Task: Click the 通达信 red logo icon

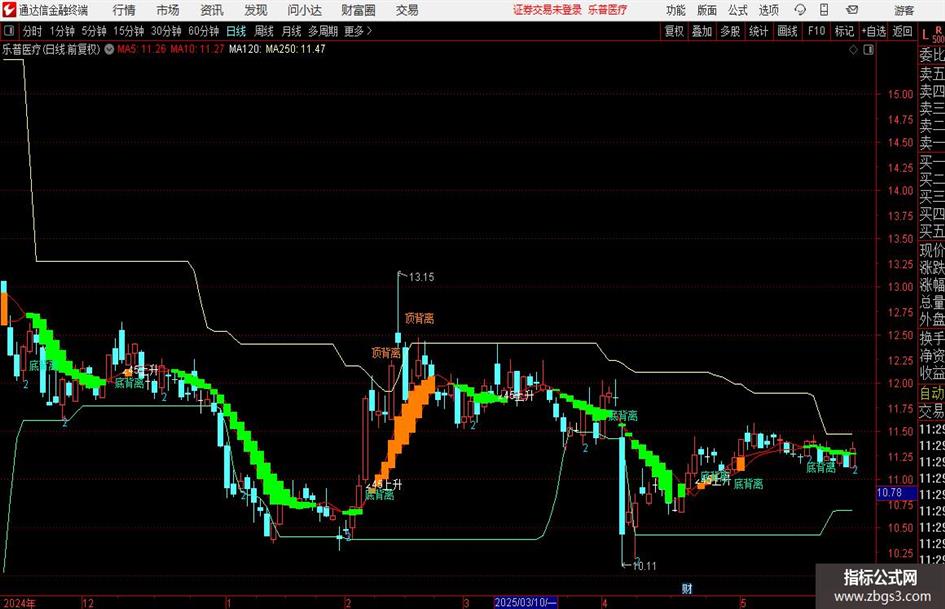Action: point(8,10)
